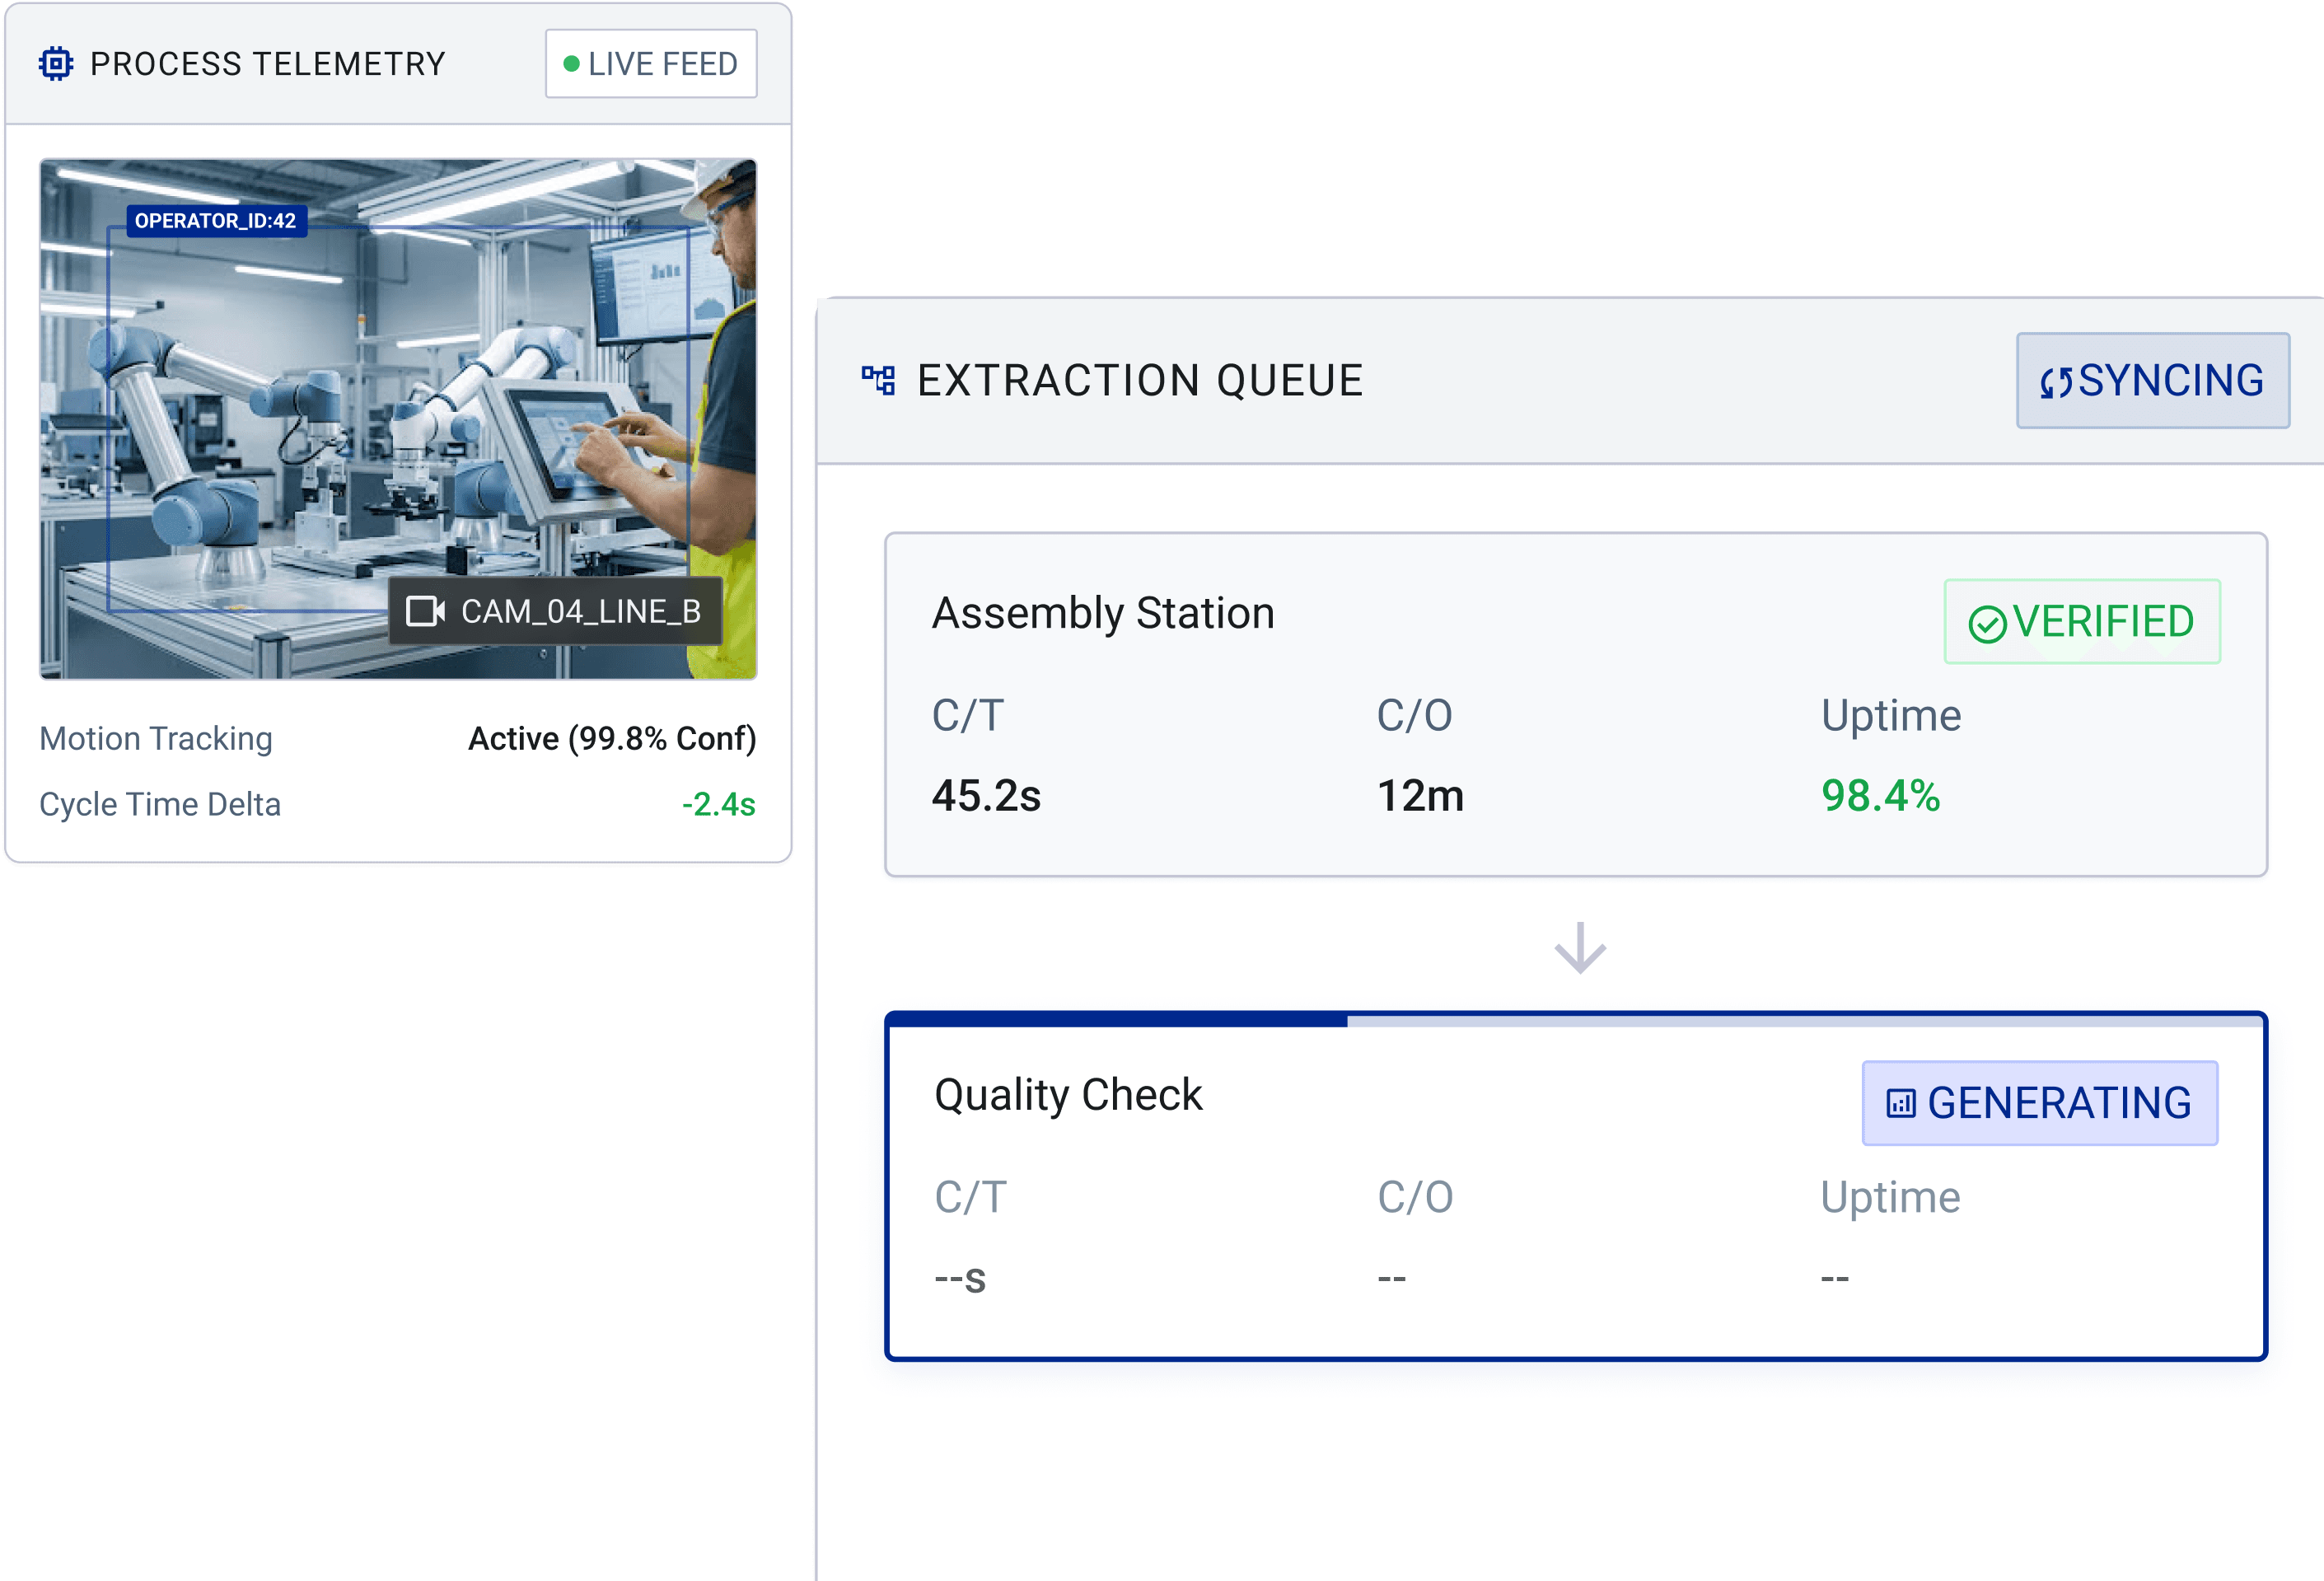Open the factory camera feed thumbnail
This screenshot has width=2324, height=1581.
pyautogui.click(x=398, y=419)
